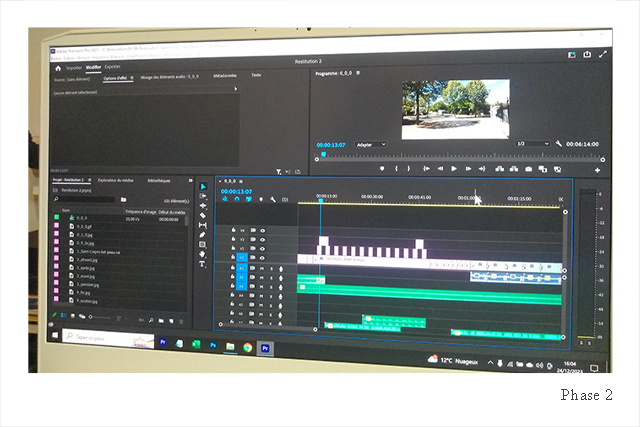Toggle Linked Selection in timeline
Viewport: 640px width, 427px height.
tap(249, 199)
